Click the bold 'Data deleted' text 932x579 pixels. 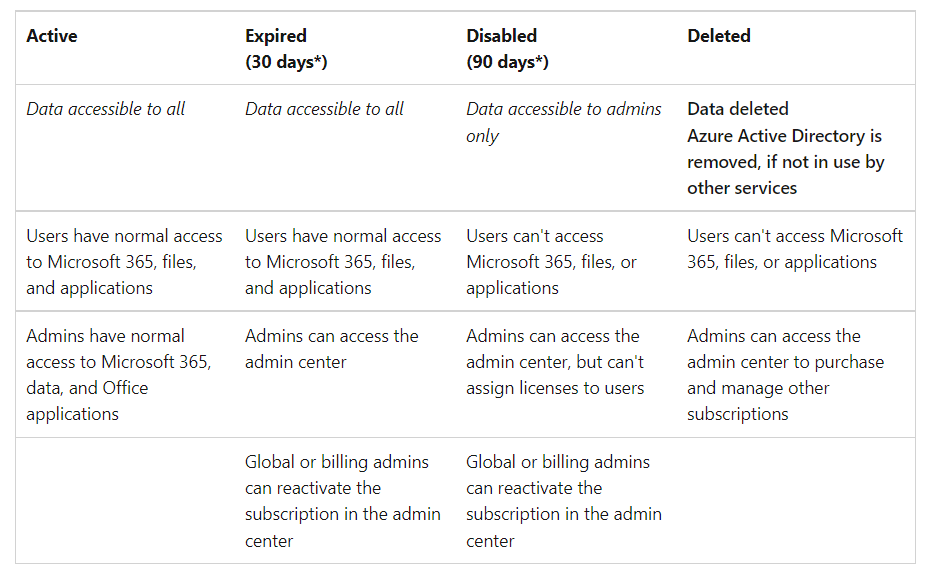tap(738, 109)
